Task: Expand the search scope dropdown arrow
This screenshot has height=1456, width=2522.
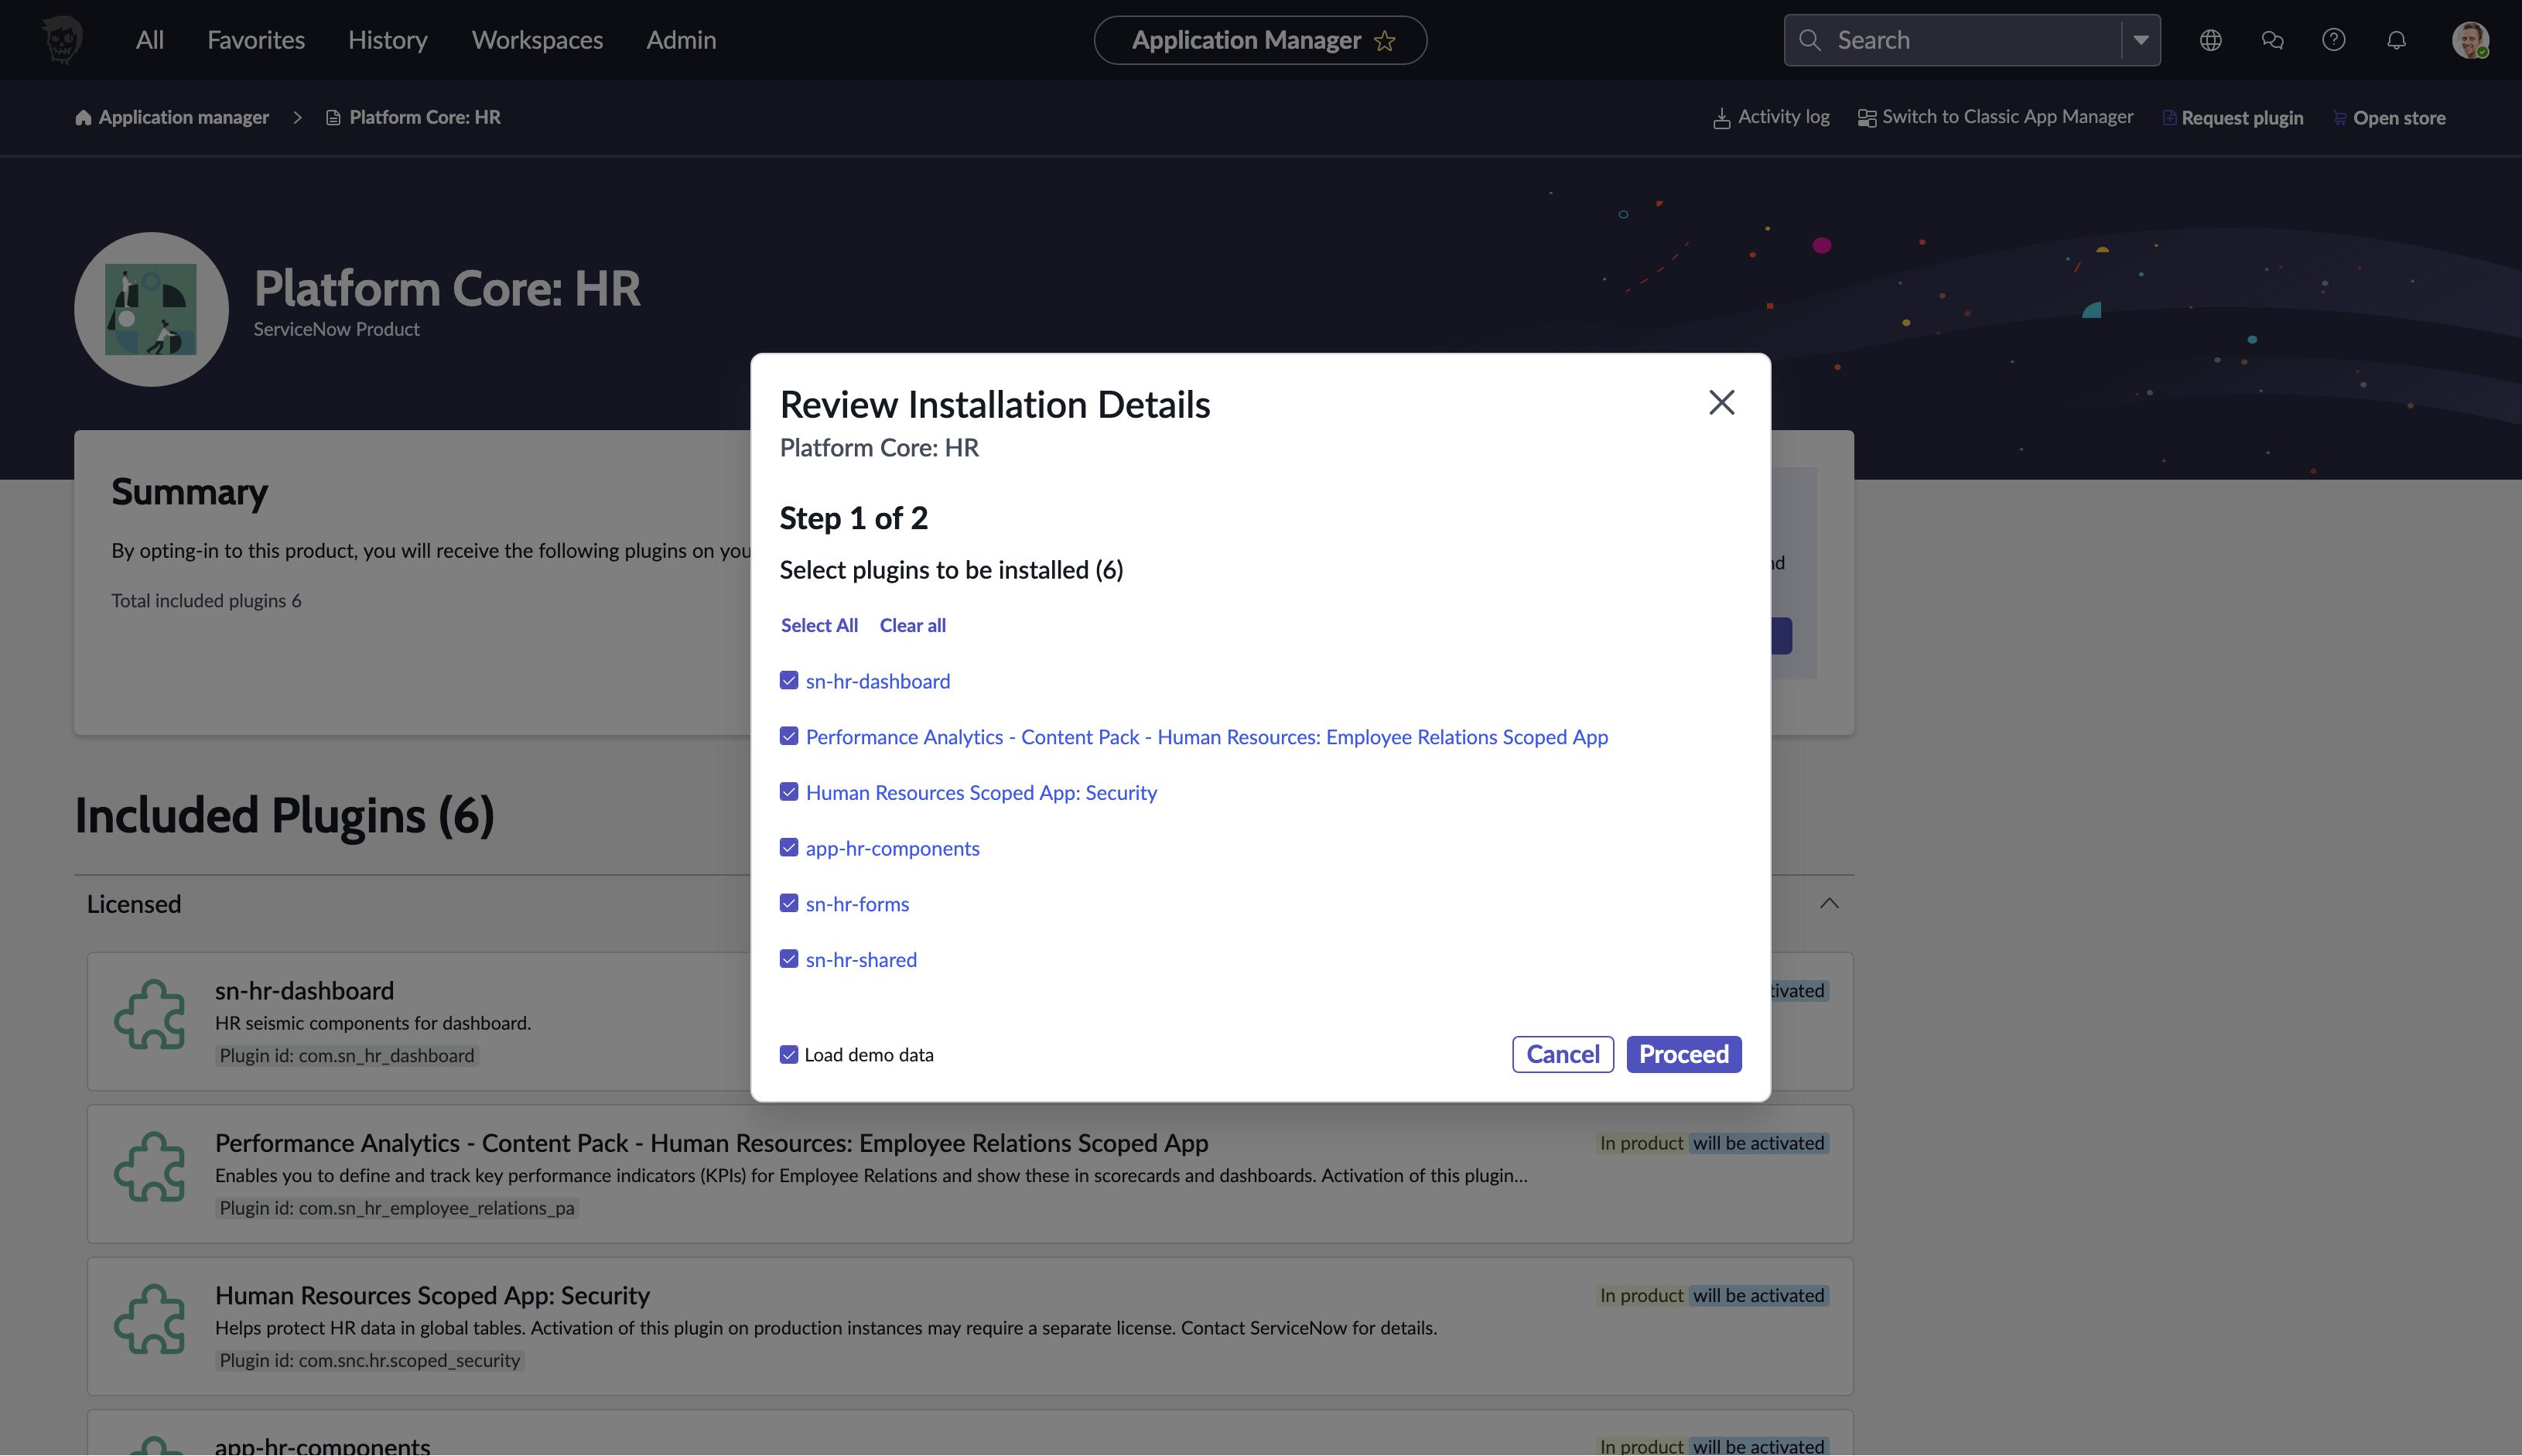Action: click(x=2140, y=40)
